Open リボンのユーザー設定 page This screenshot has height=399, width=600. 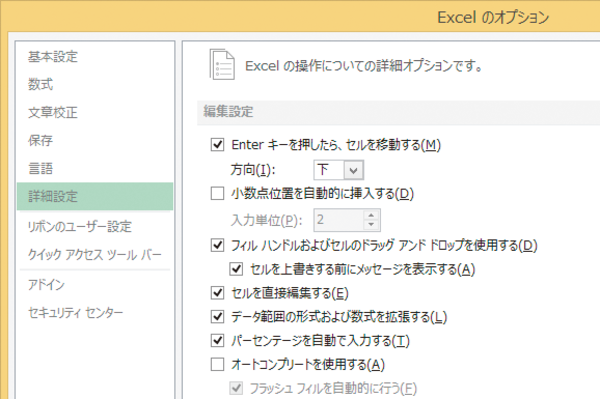[x=80, y=226]
